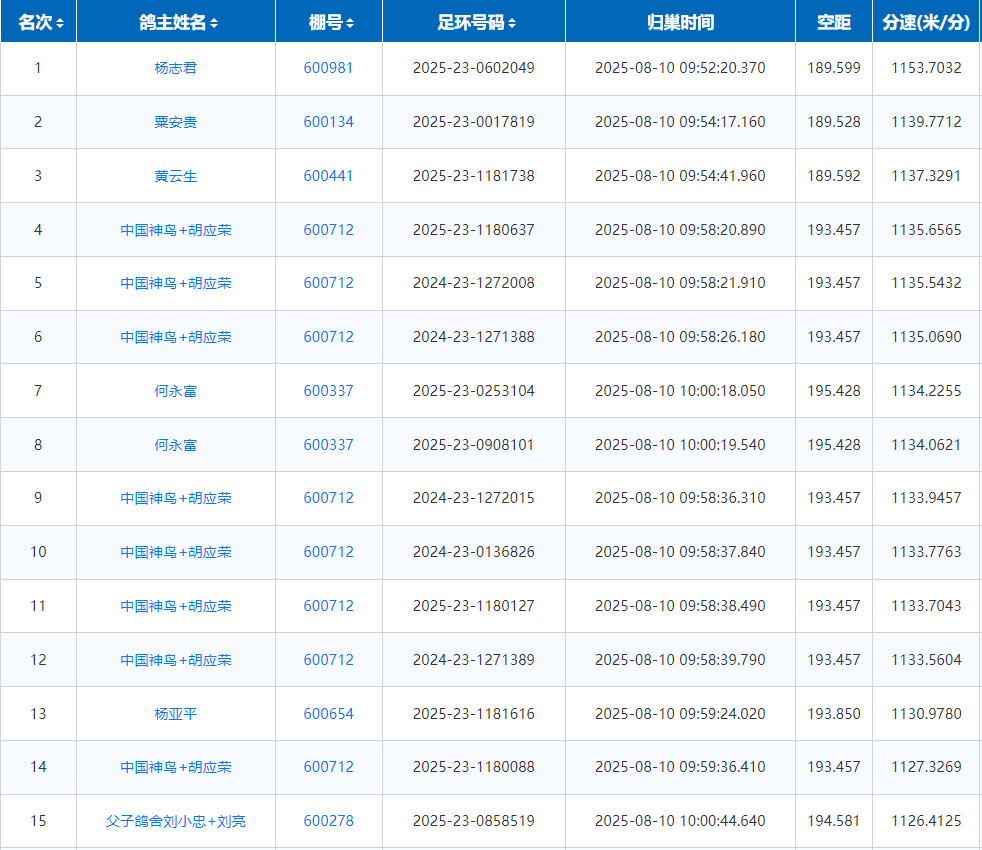The height and width of the screenshot is (850, 982).
Task: Open 中国神鸟+胡应荣 link in rank 4 row
Action: coord(176,230)
